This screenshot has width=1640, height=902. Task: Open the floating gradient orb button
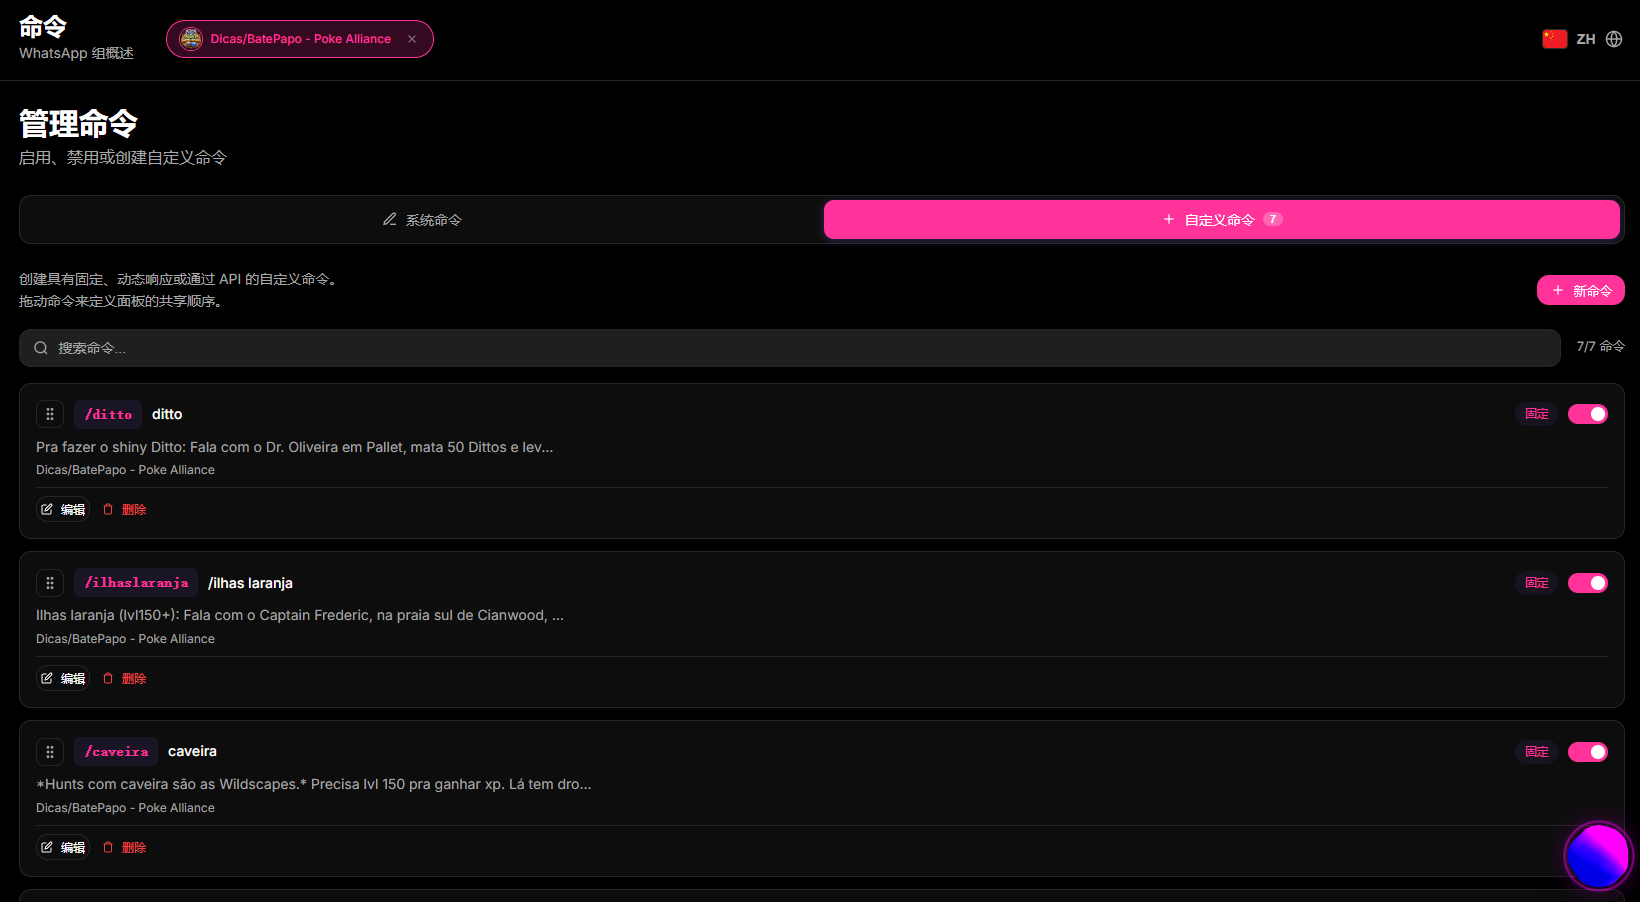pyautogui.click(x=1598, y=856)
